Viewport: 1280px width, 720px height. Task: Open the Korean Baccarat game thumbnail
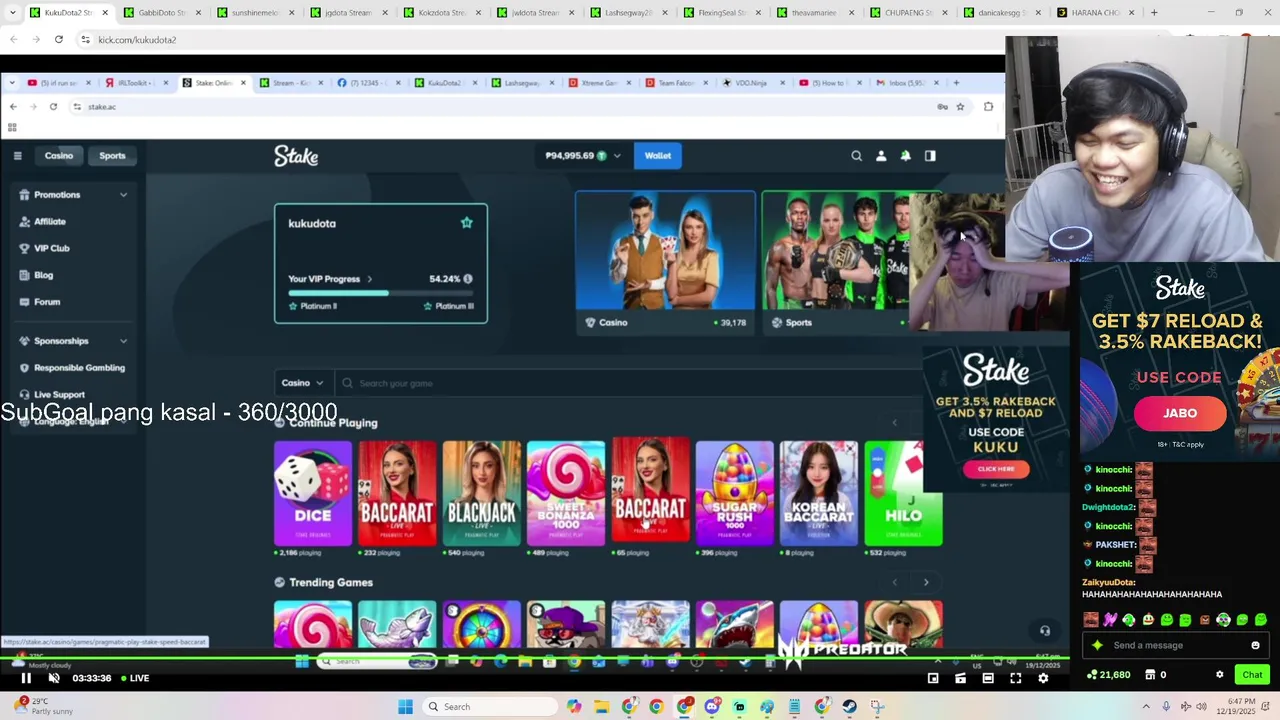tap(818, 493)
